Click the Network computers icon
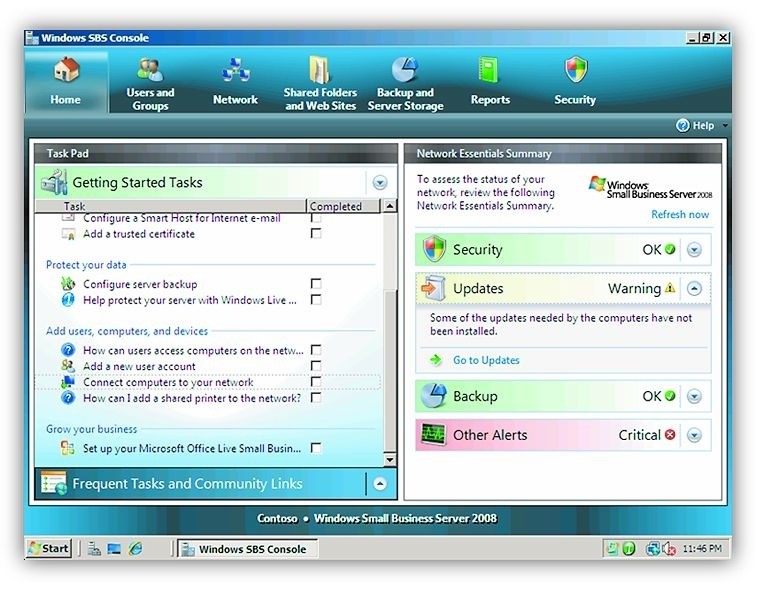757x595 pixels. (236, 71)
